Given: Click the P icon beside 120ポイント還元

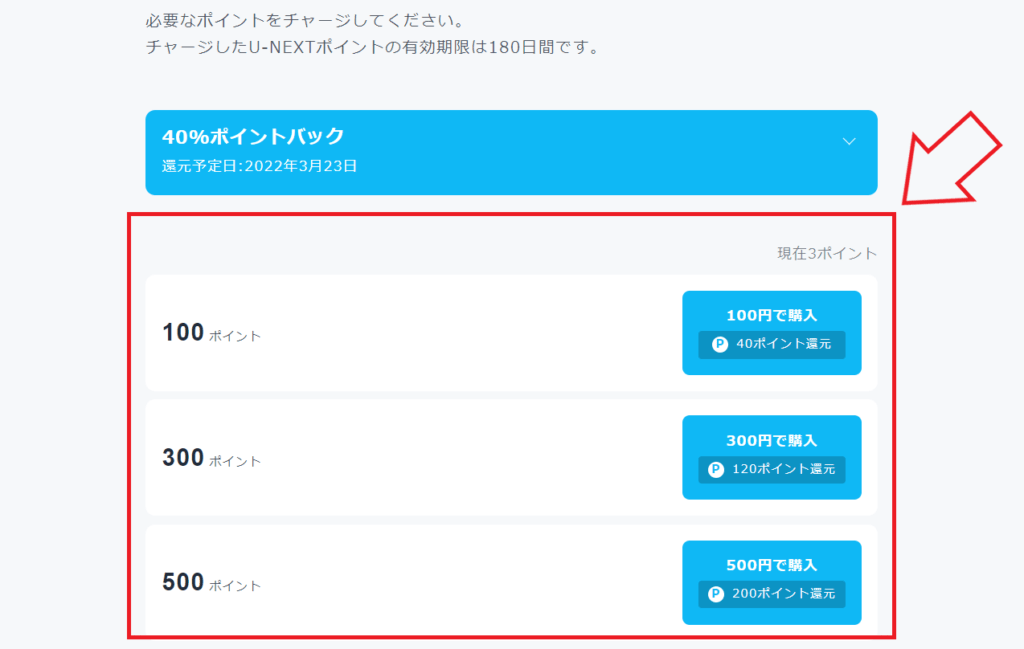Looking at the screenshot, I should point(716,469).
